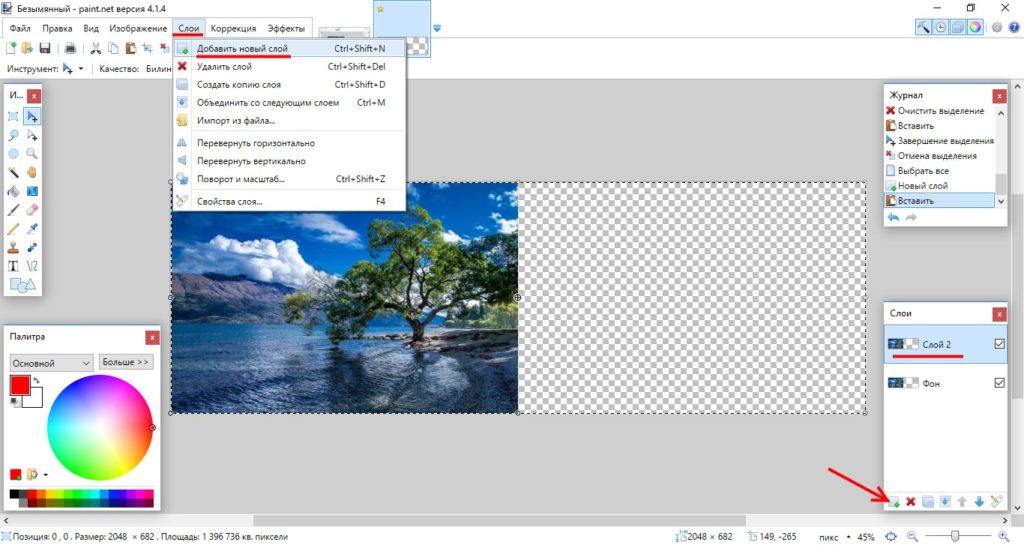
Task: Select the Ellipse Select tool
Action: pos(13,153)
